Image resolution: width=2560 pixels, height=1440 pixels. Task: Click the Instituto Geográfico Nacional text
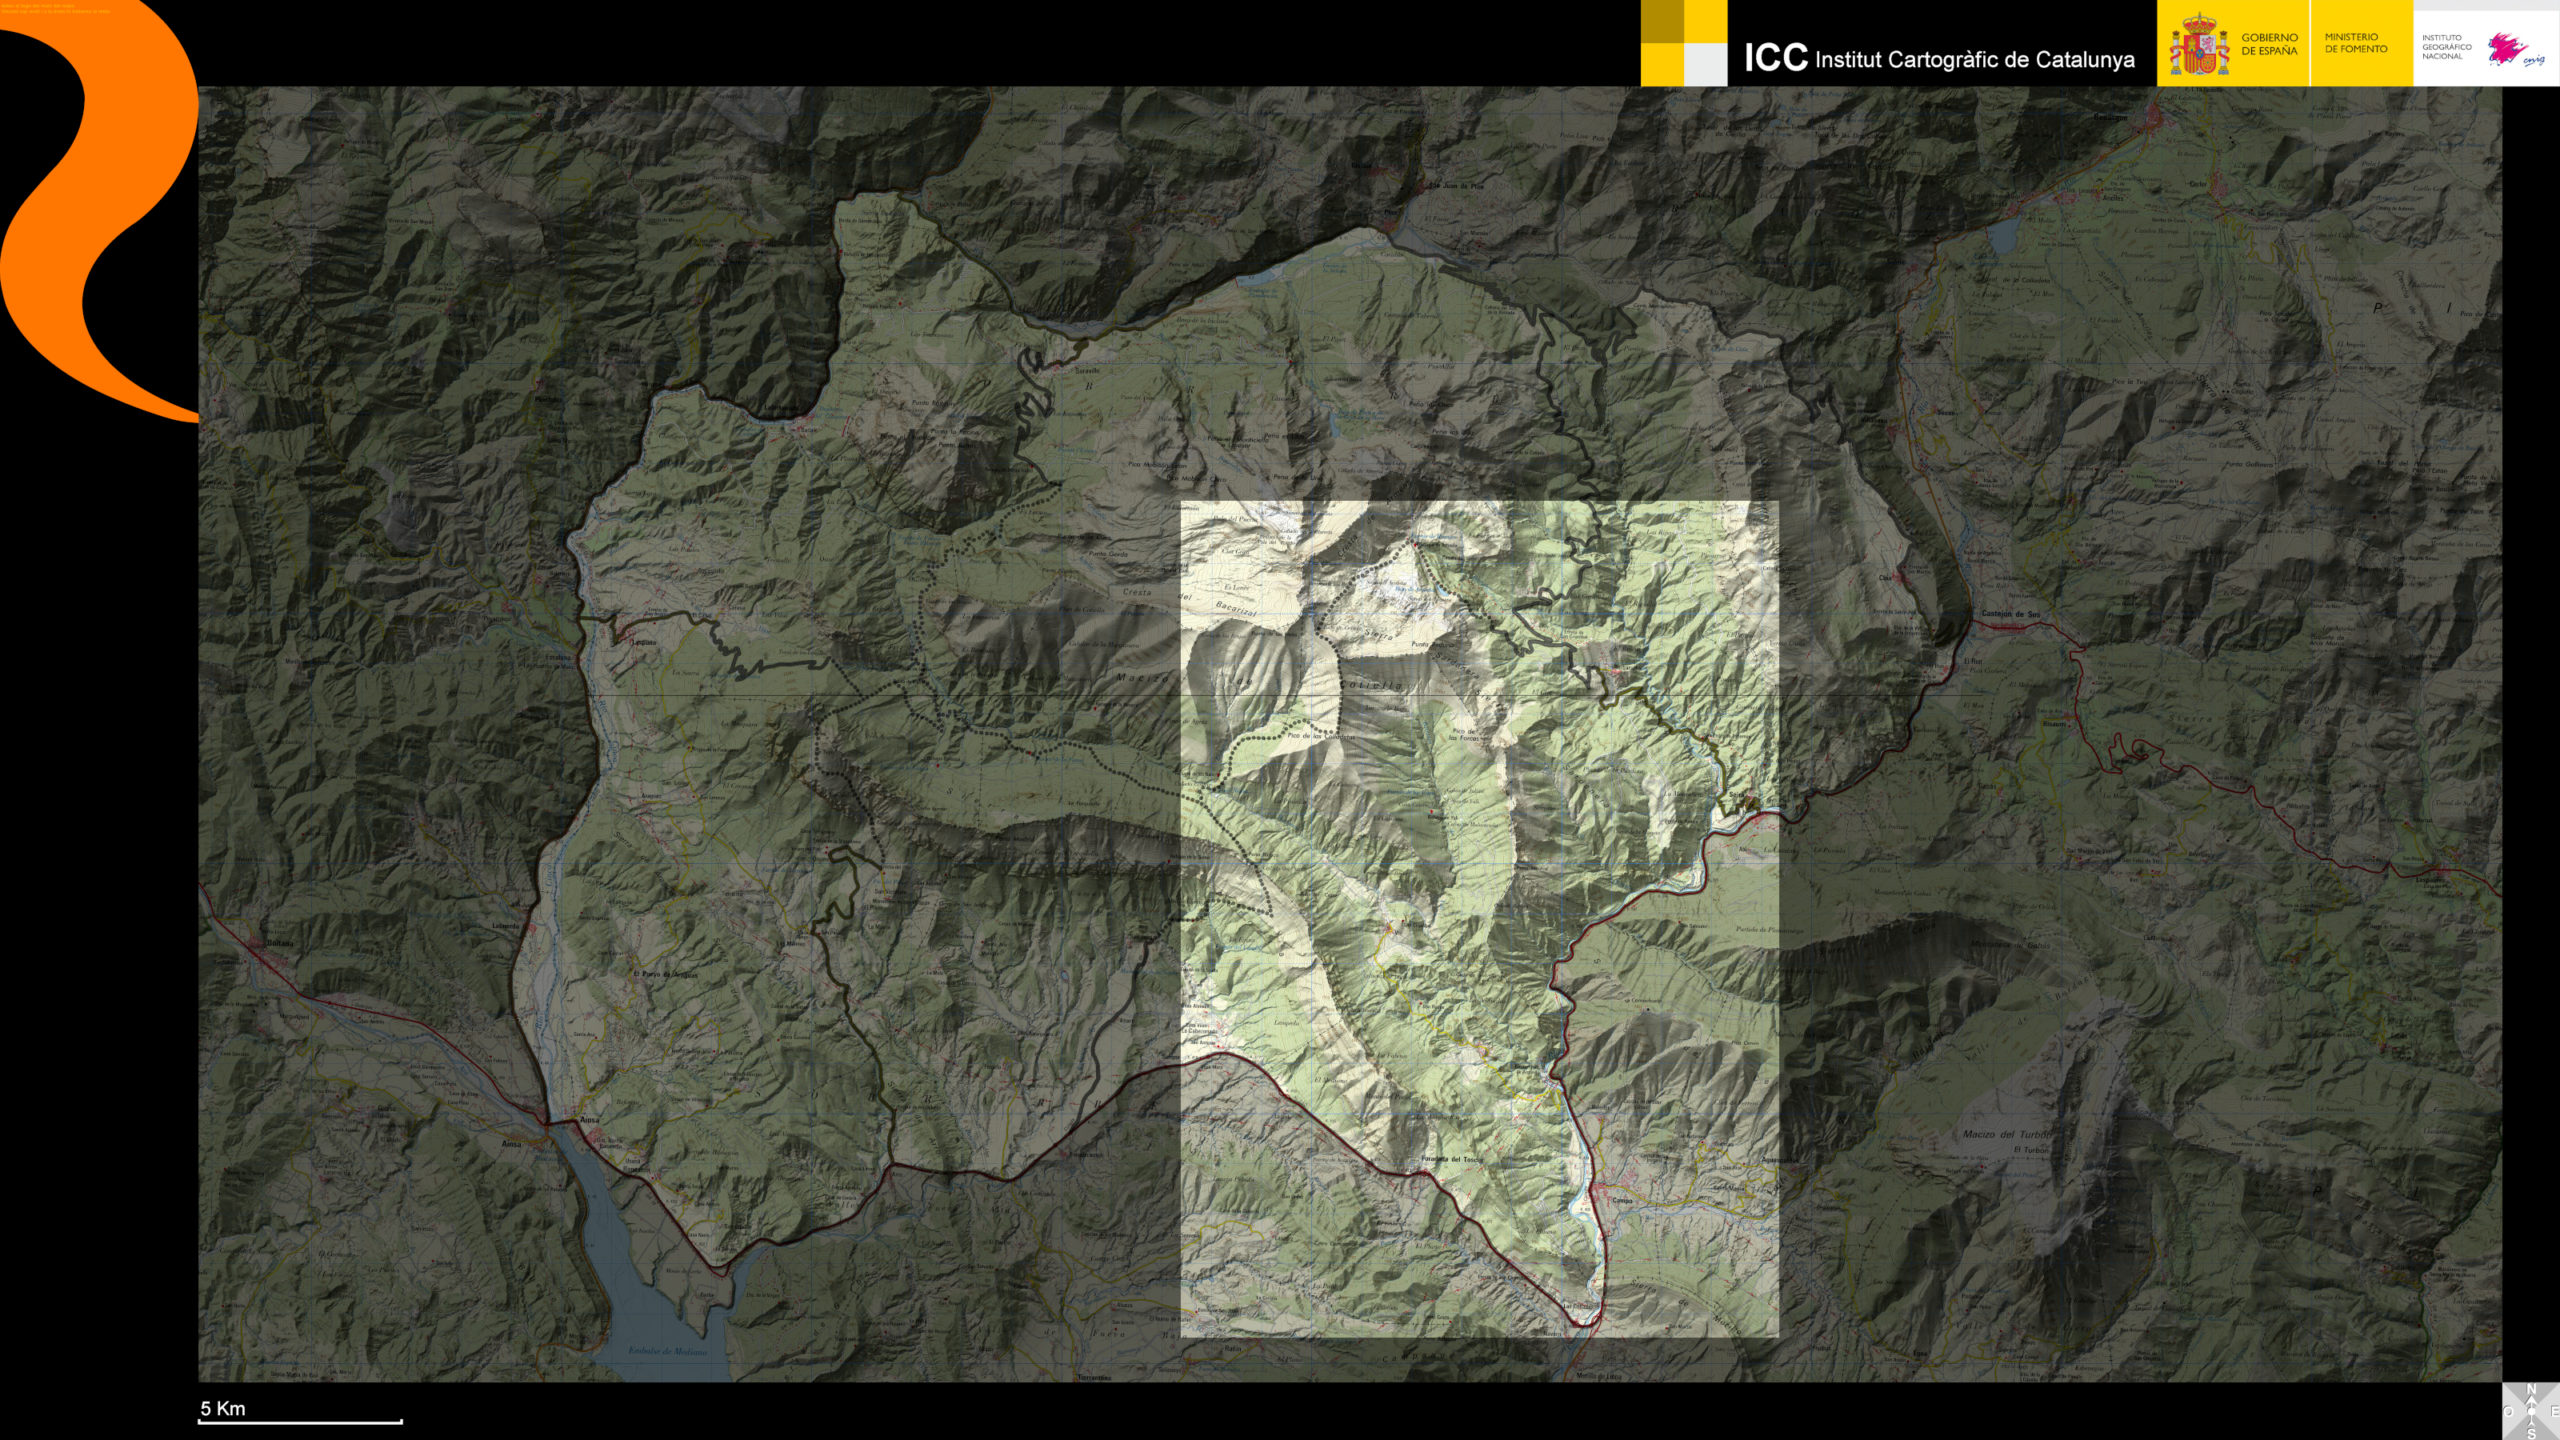coord(2446,47)
